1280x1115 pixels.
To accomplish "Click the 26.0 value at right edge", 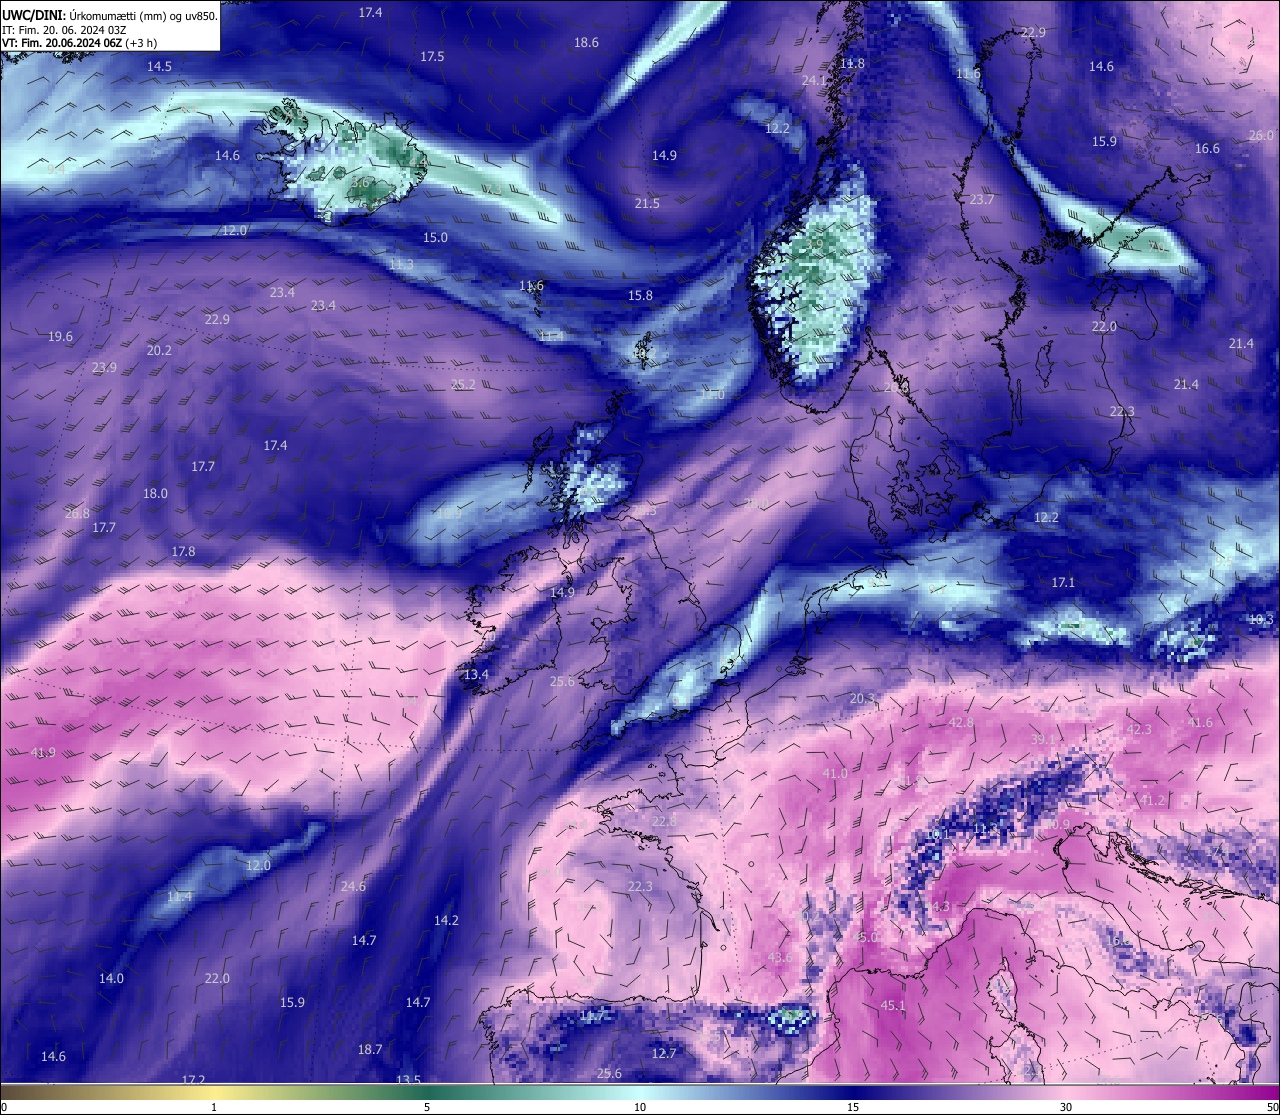I will pyautogui.click(x=1261, y=136).
